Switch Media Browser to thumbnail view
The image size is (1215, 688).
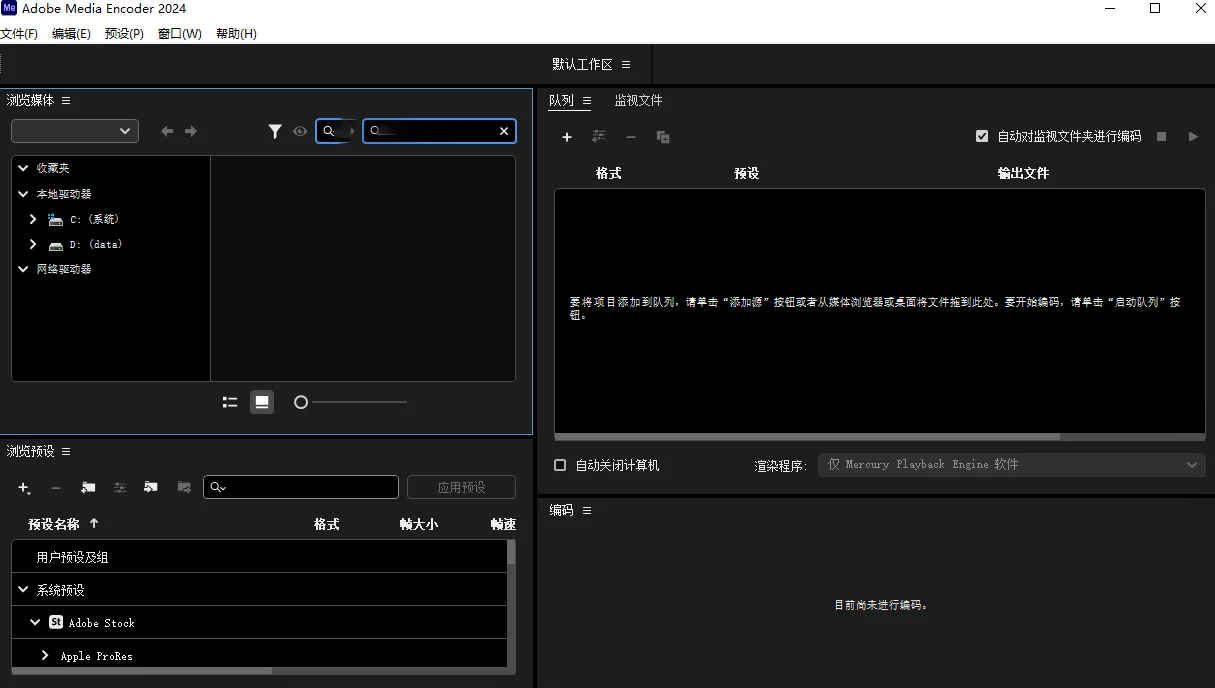[x=262, y=402]
